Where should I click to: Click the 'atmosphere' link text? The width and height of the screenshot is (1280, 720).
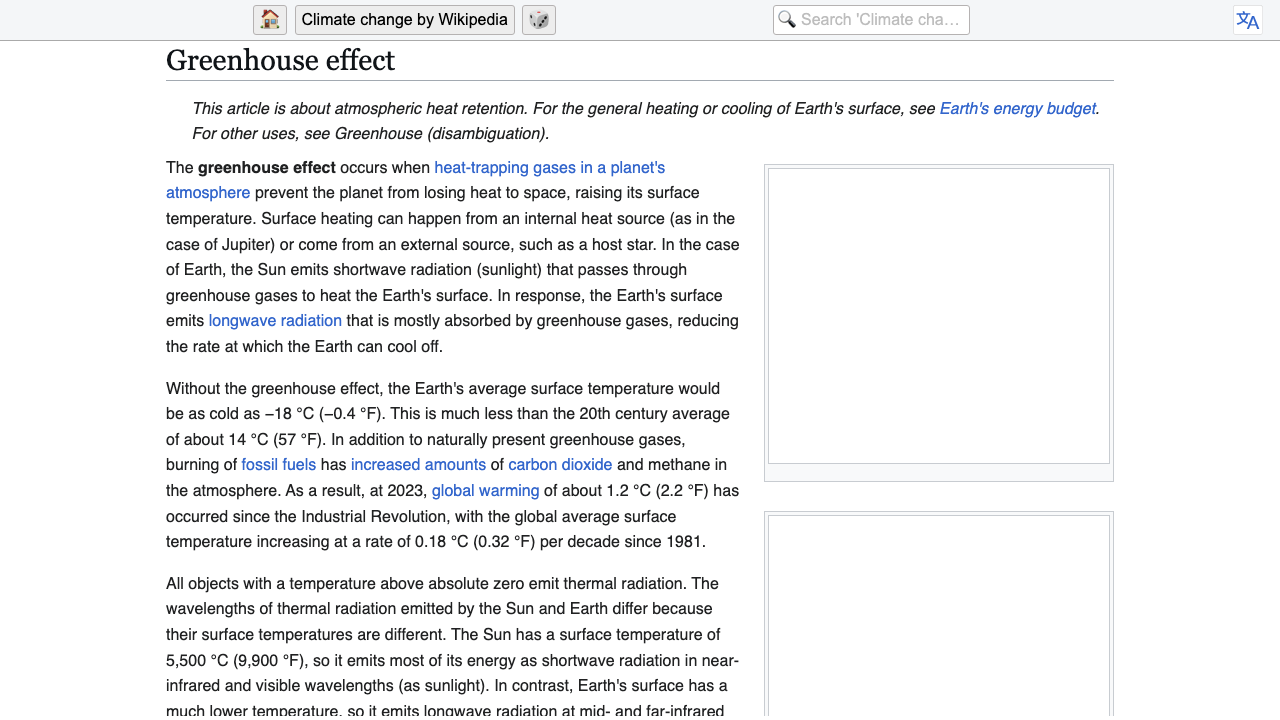pyautogui.click(x=208, y=193)
